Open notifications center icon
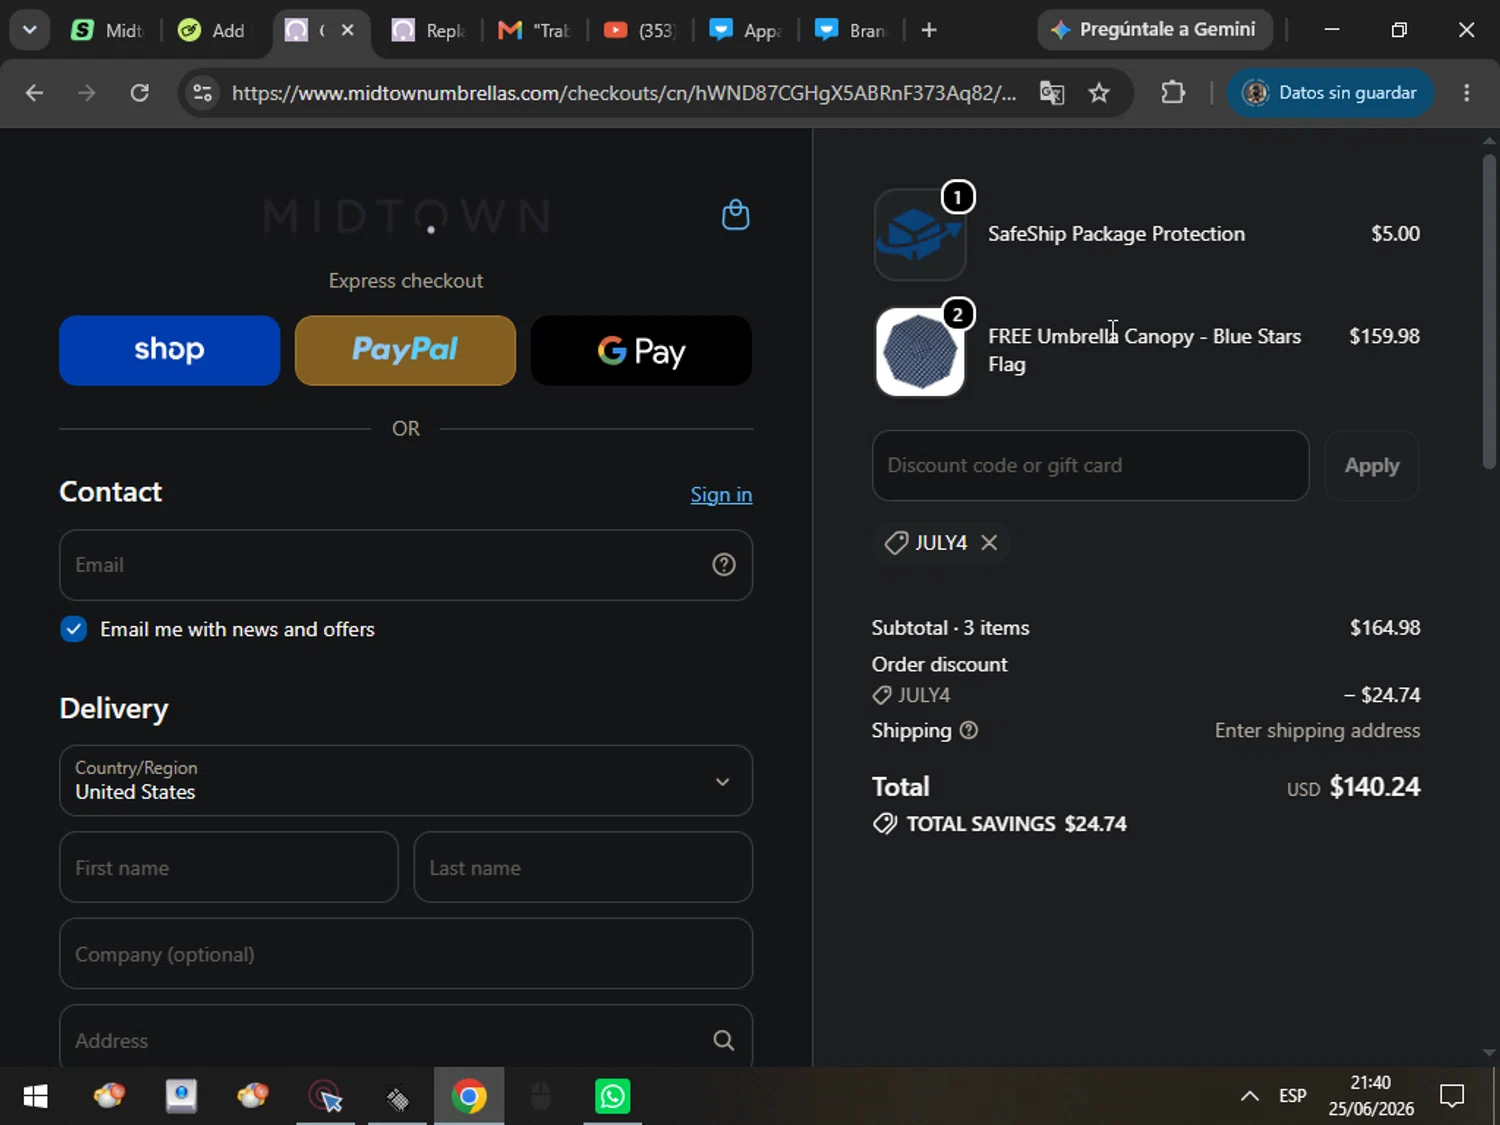Image resolution: width=1500 pixels, height=1125 pixels. (x=1452, y=1097)
